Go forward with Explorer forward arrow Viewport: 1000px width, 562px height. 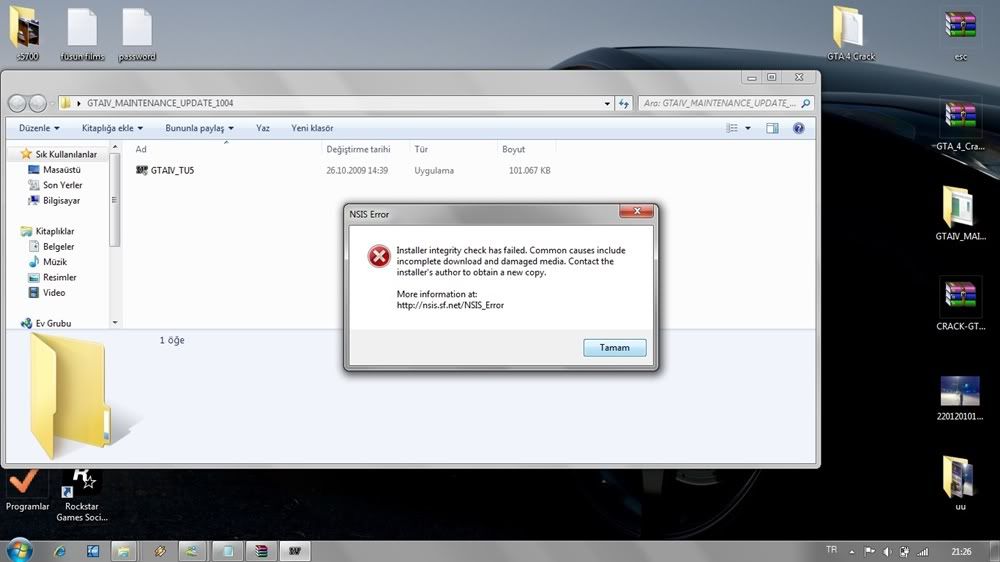pos(38,103)
